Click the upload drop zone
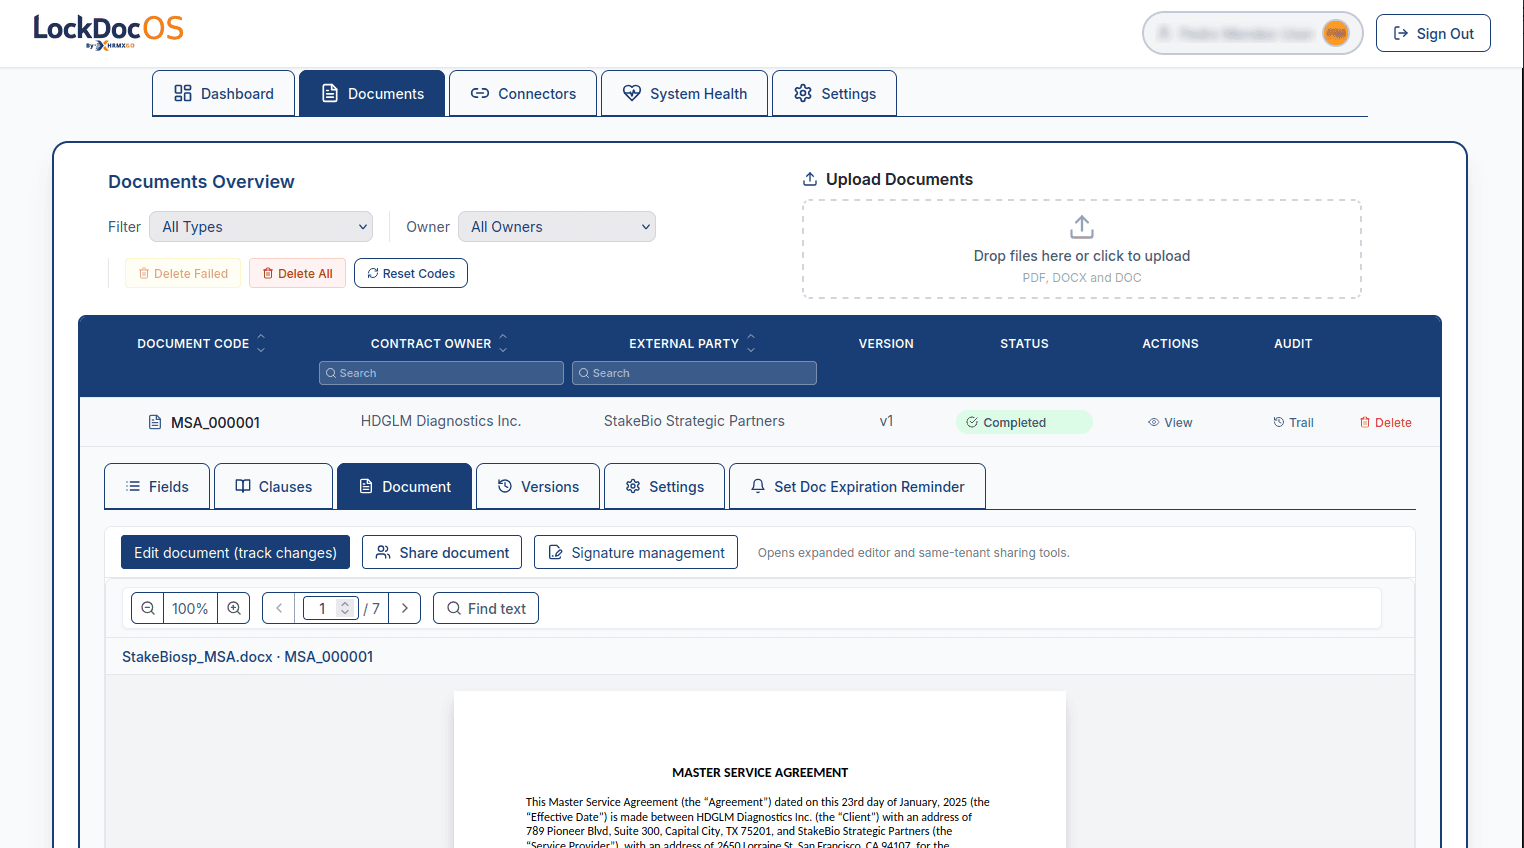1524x848 pixels. pos(1082,249)
